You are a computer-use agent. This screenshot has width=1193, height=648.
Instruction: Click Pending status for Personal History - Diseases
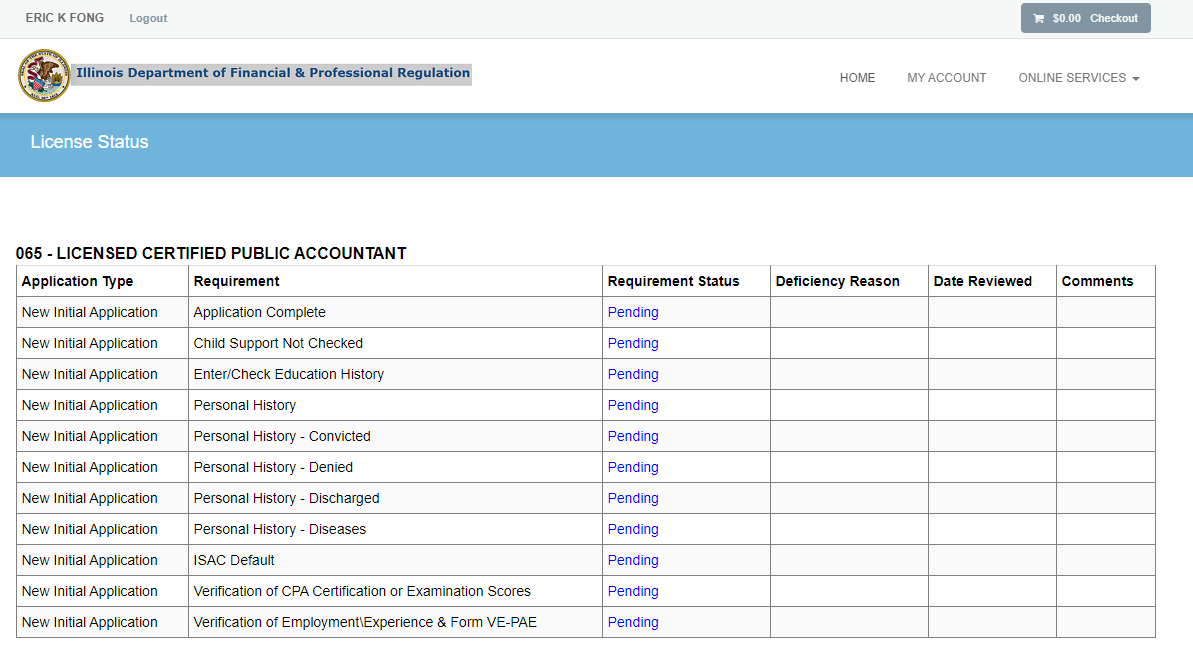pos(633,529)
